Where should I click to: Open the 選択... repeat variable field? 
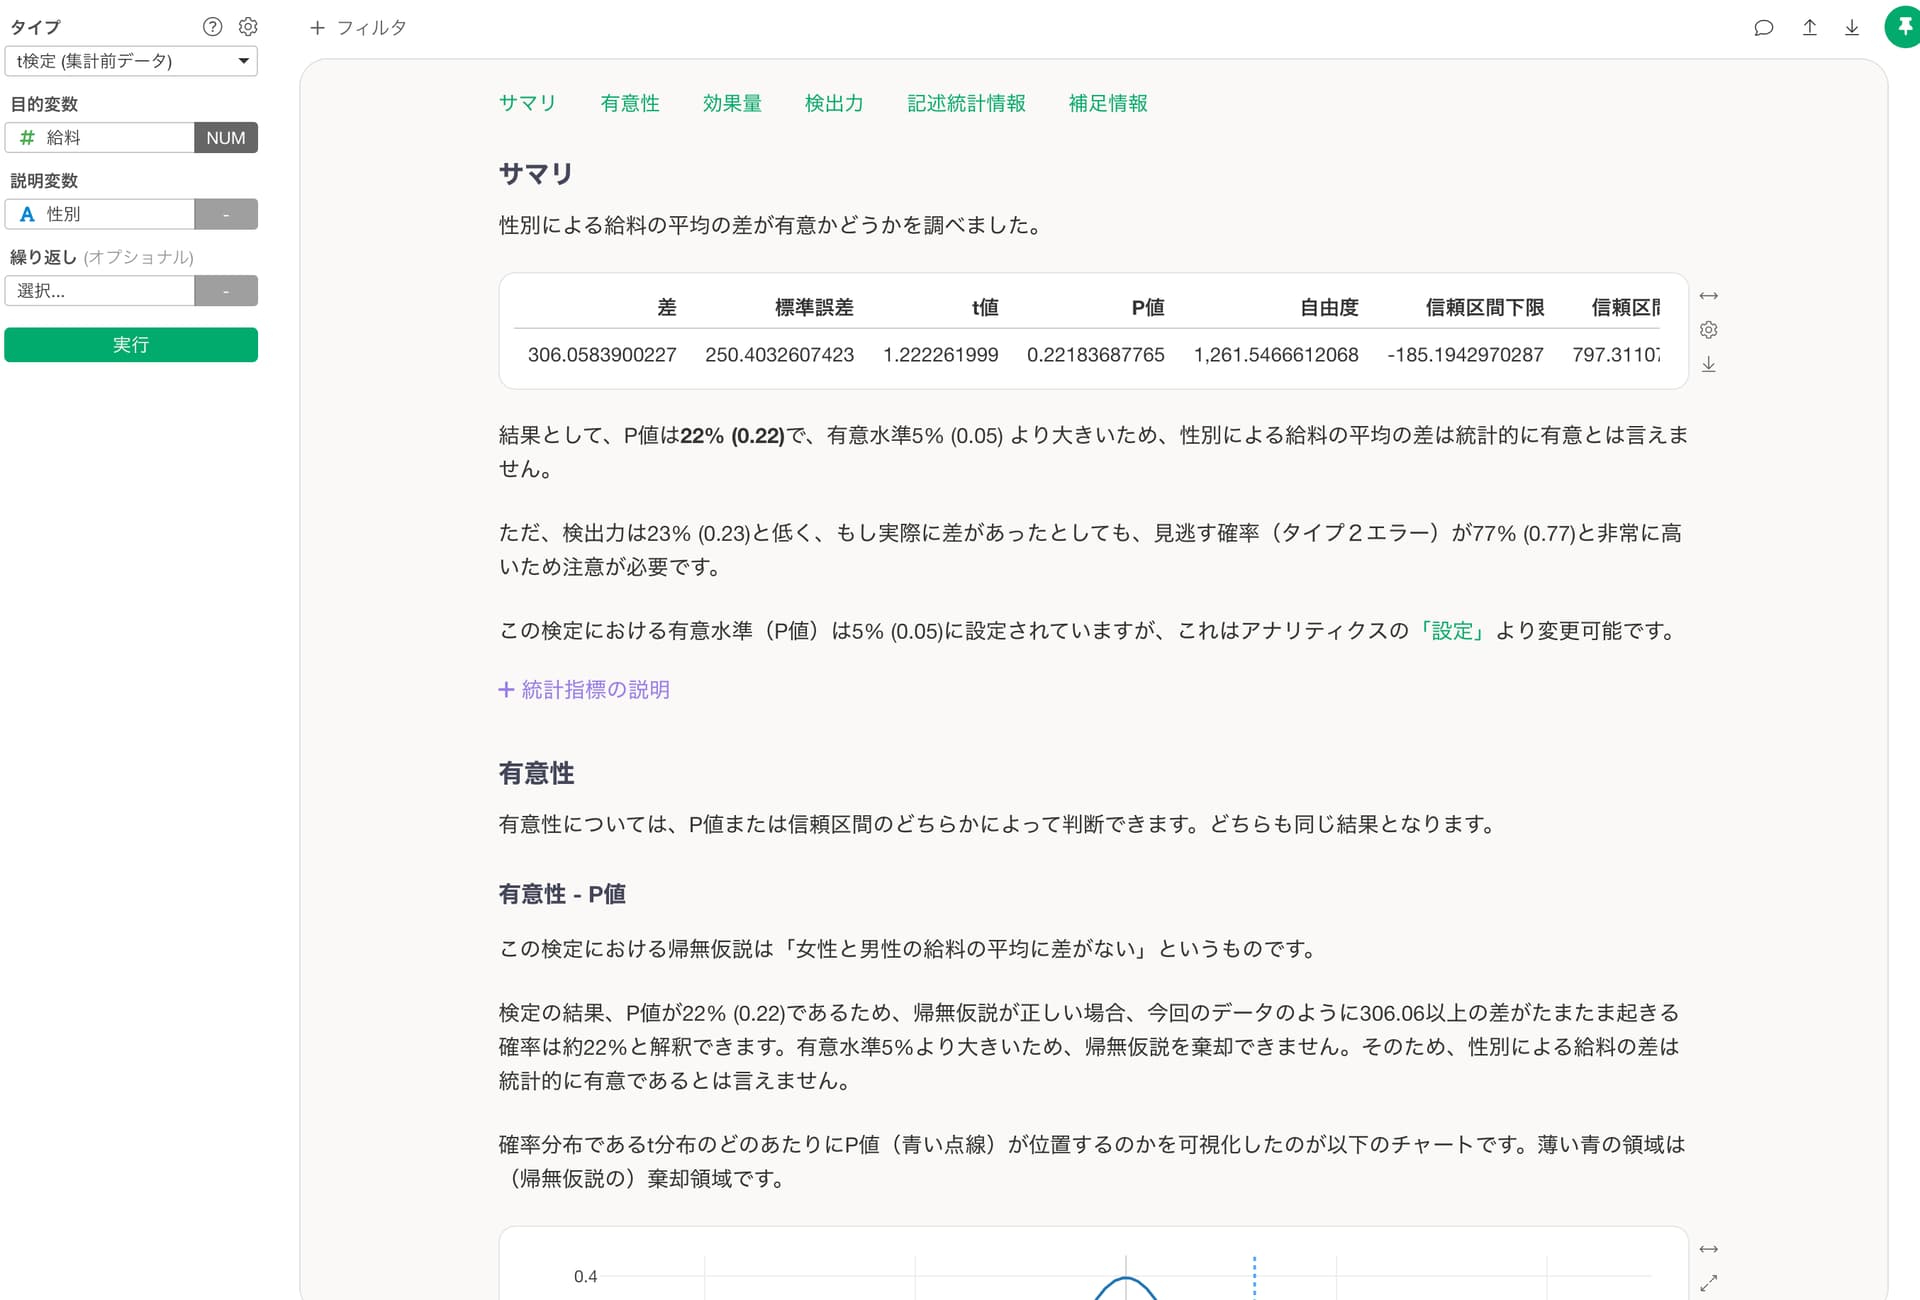[99, 291]
